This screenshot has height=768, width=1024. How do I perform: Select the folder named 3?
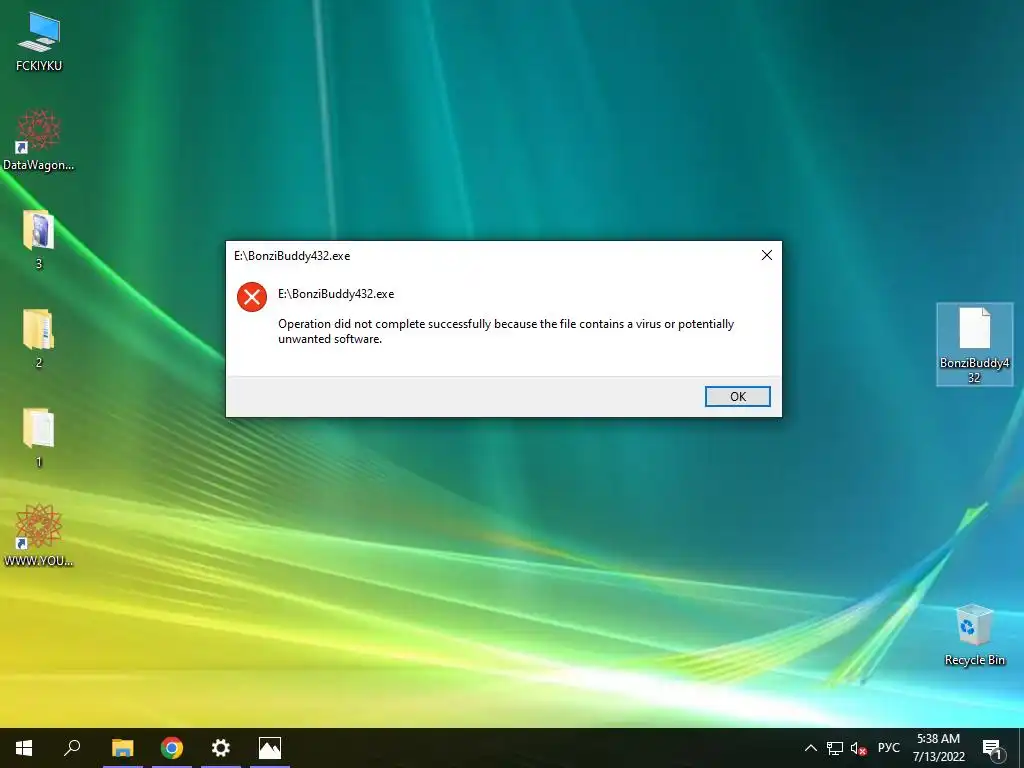(x=39, y=239)
